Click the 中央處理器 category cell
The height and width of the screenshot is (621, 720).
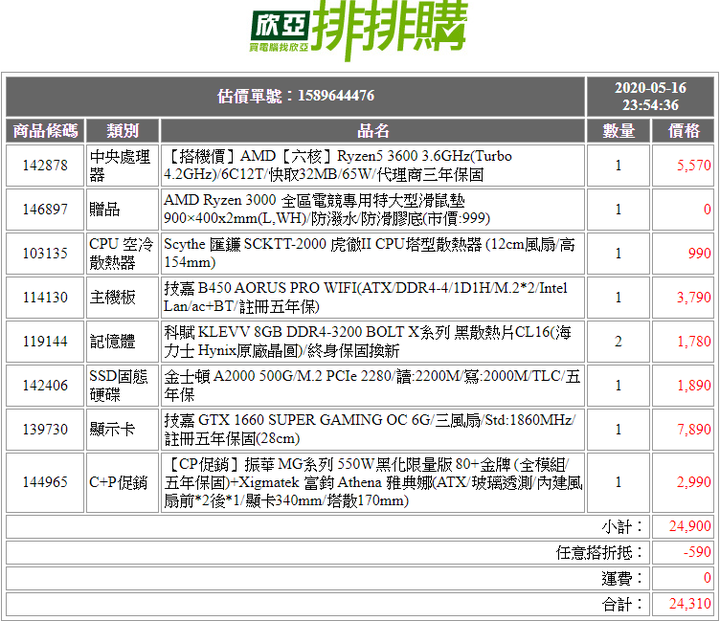[x=123, y=165]
